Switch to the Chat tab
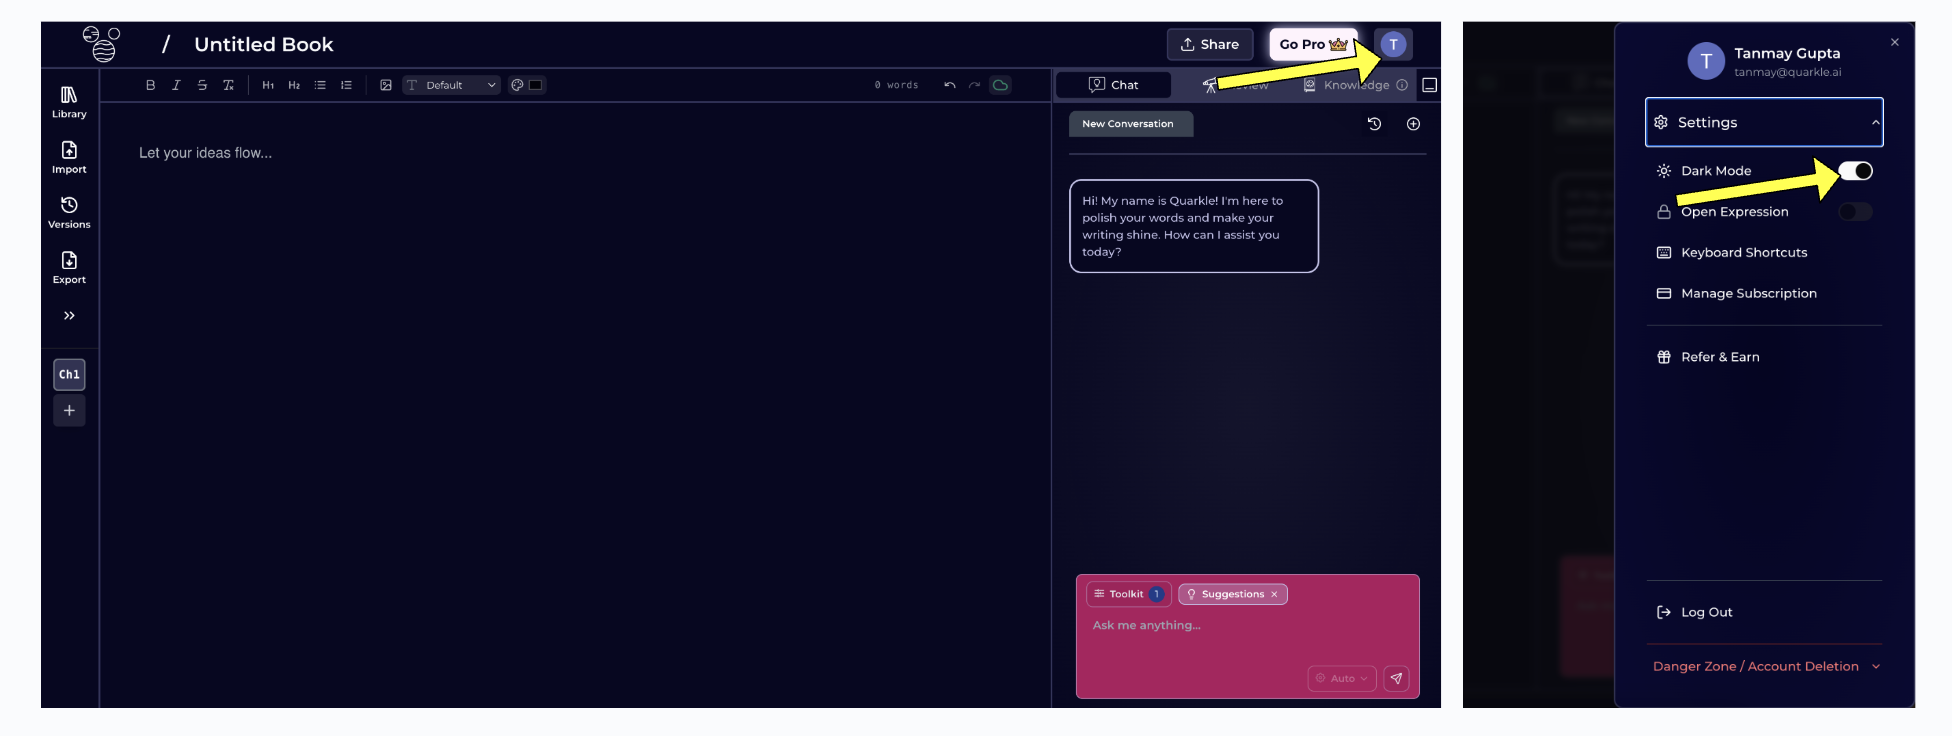 tap(1114, 85)
